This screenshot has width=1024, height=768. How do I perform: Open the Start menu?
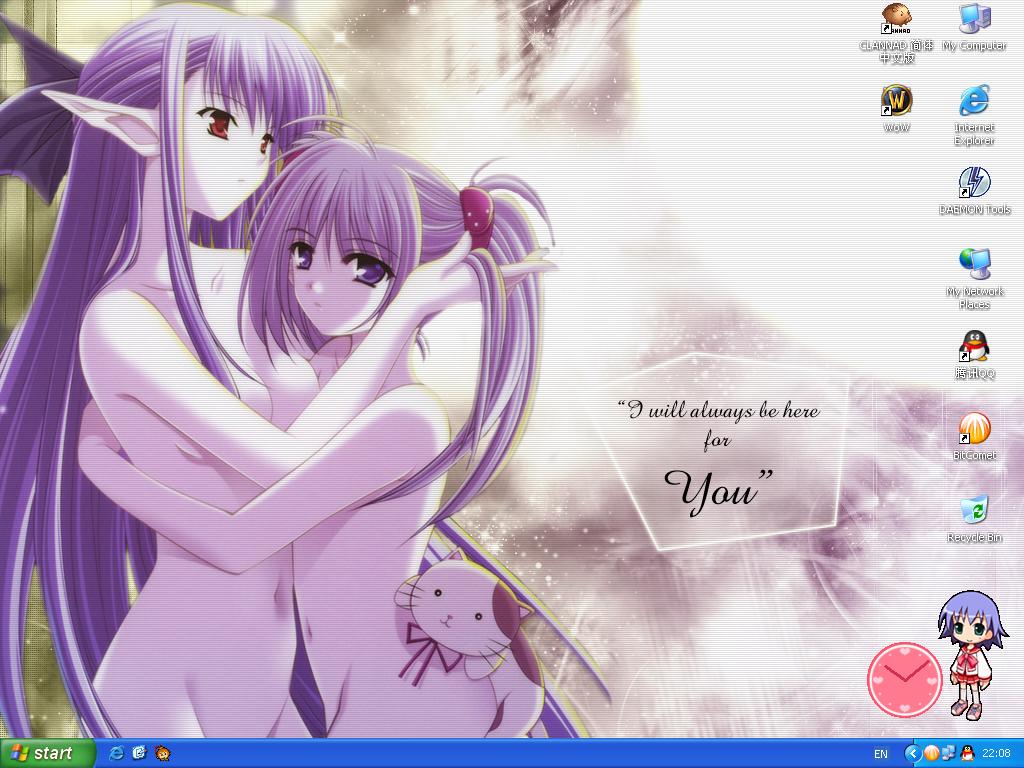tap(47, 754)
